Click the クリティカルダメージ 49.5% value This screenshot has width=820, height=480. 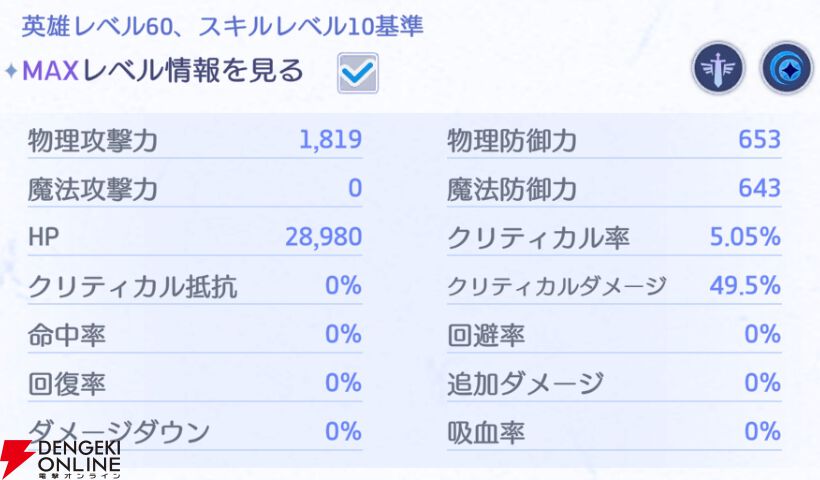(745, 285)
